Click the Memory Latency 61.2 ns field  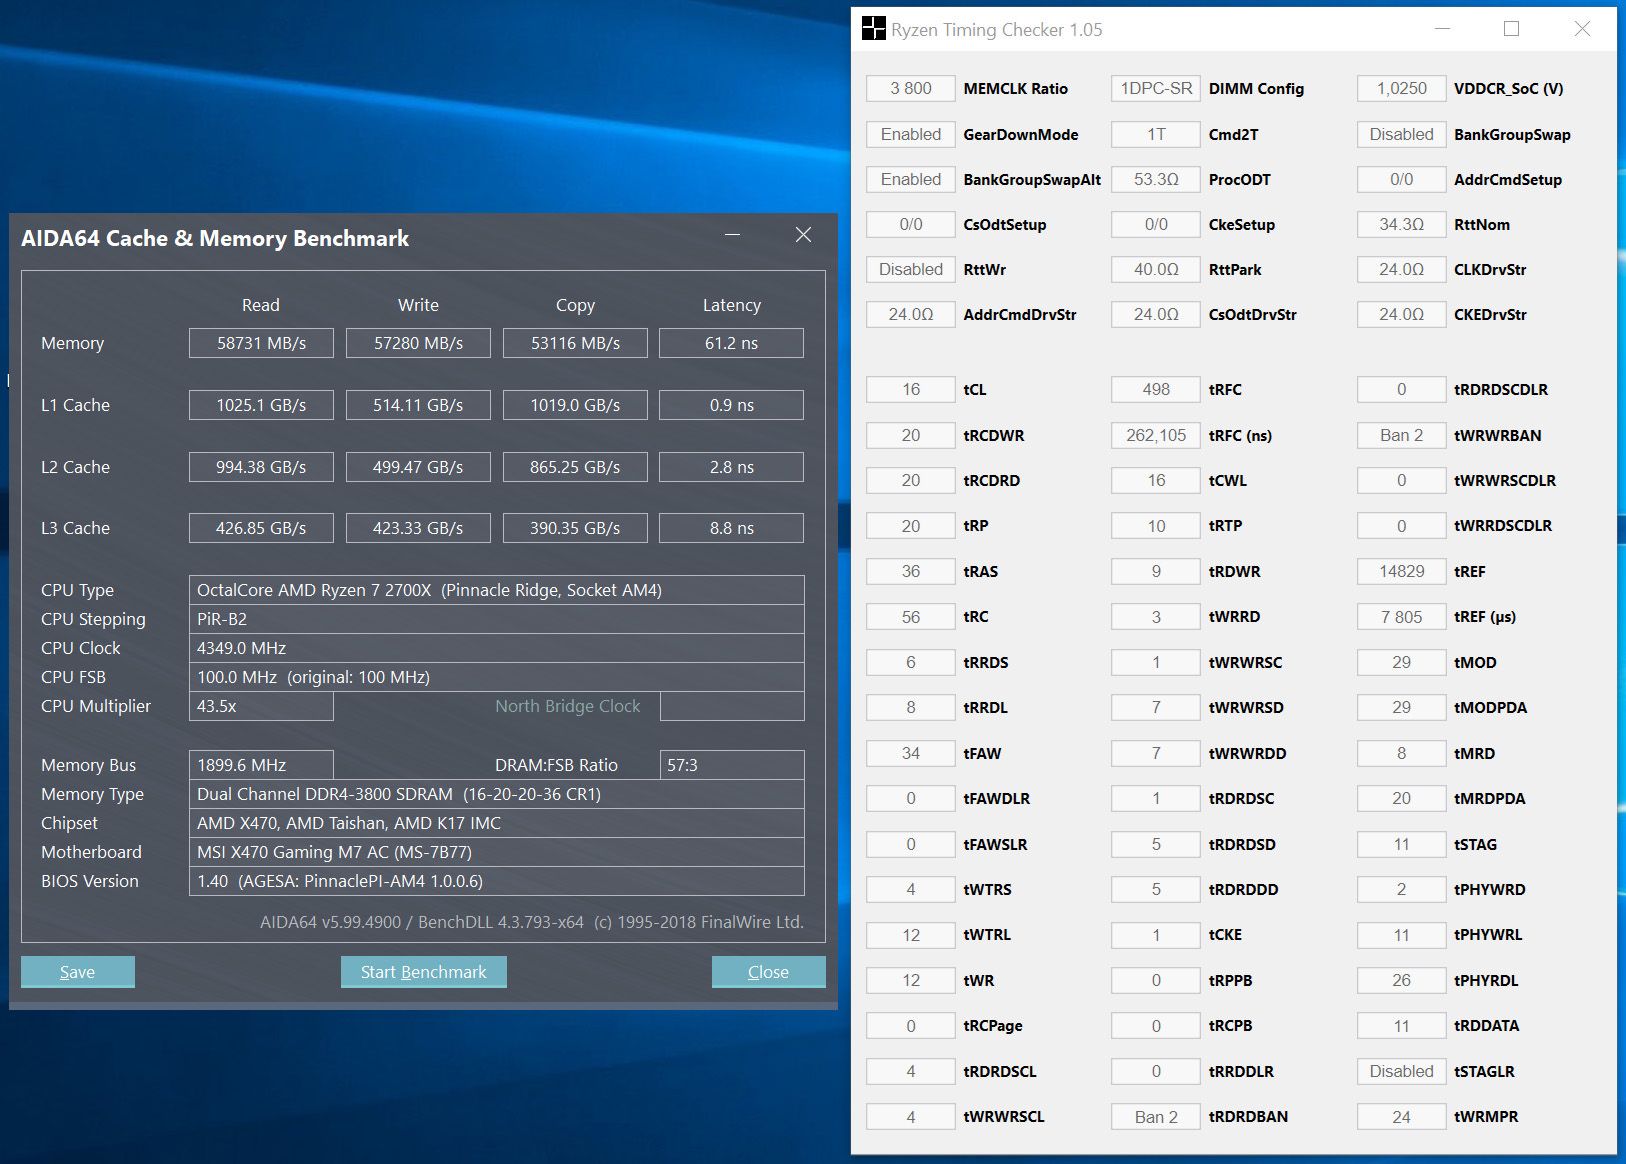(x=731, y=343)
